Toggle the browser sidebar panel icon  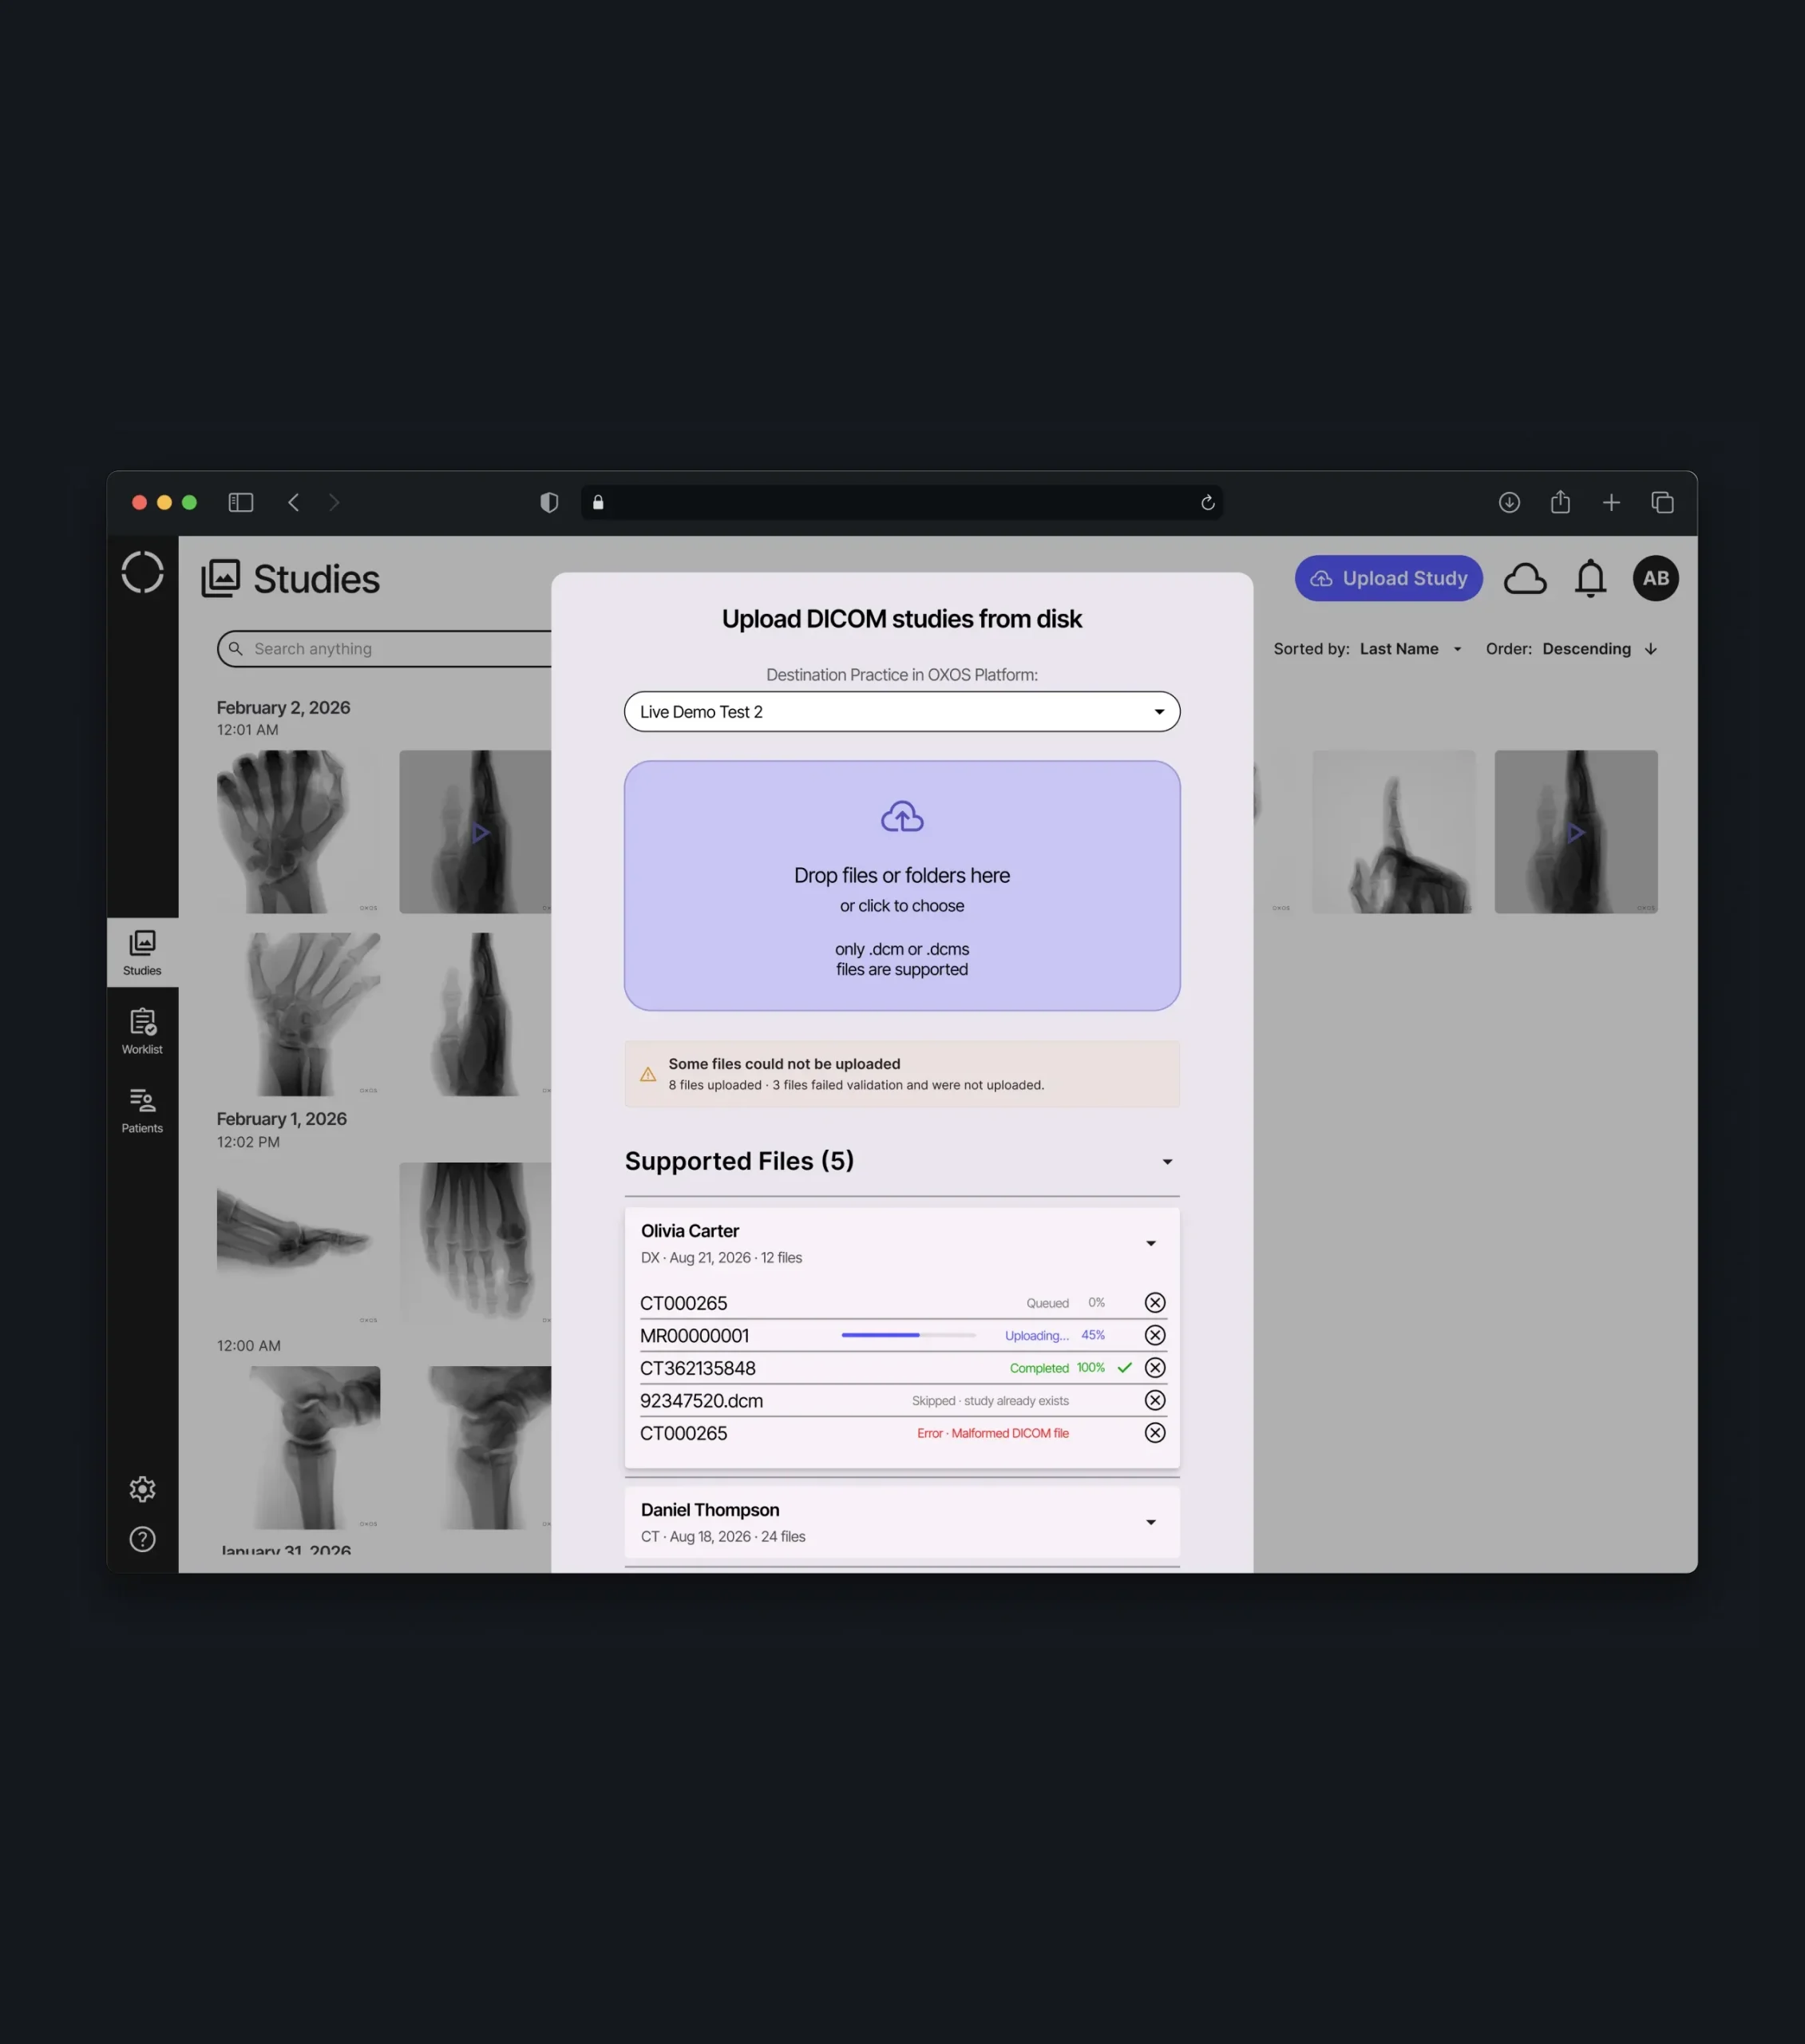(x=241, y=502)
